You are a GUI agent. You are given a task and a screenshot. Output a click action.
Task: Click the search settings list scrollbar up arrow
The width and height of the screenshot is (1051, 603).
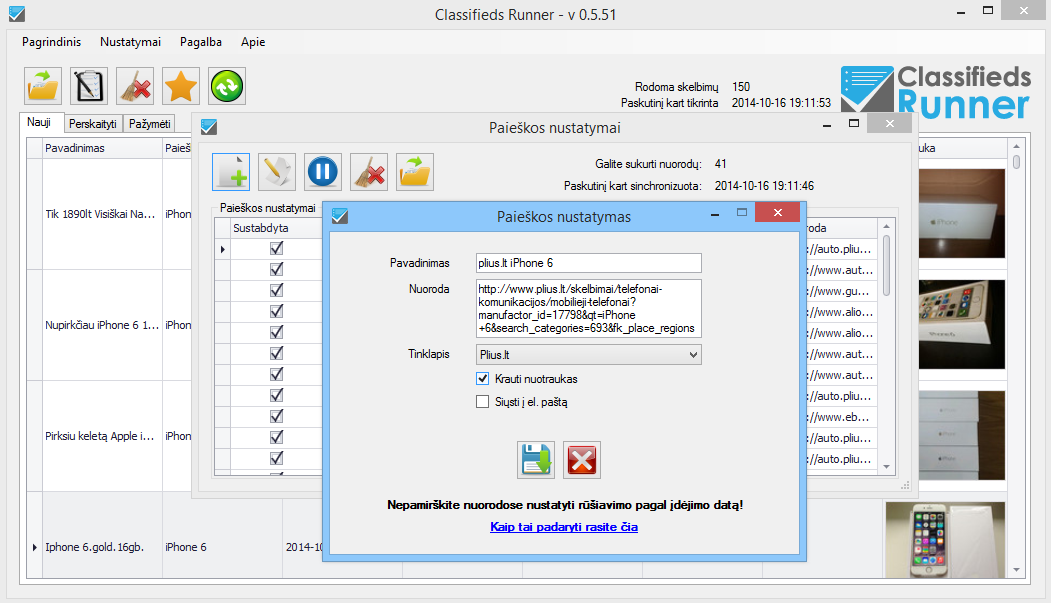coord(886,226)
